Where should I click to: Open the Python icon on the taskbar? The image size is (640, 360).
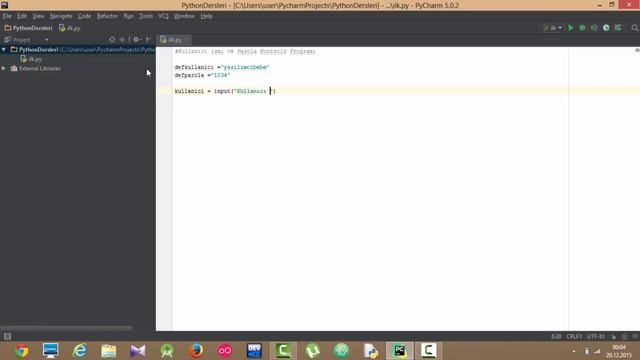371,351
